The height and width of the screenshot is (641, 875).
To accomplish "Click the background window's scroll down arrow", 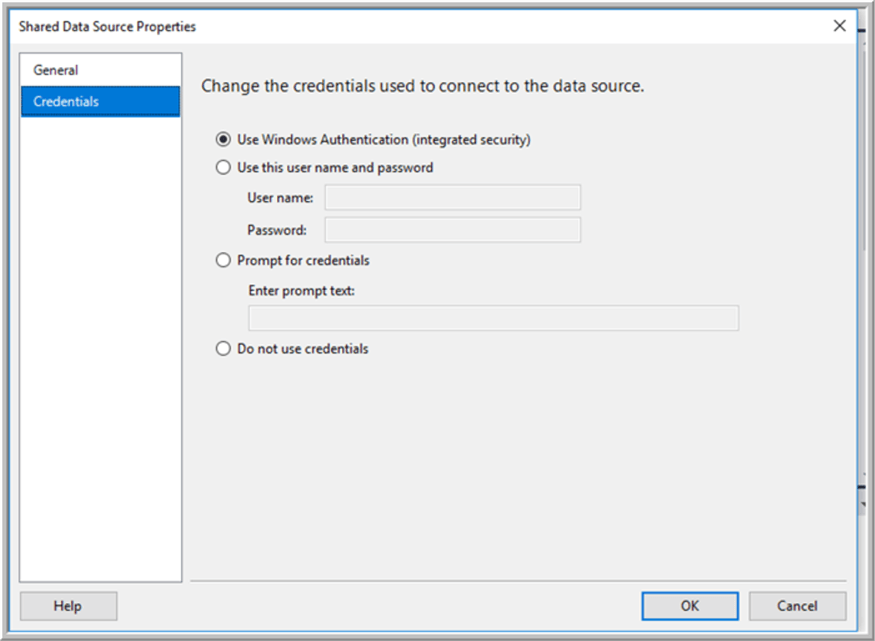I will [863, 504].
